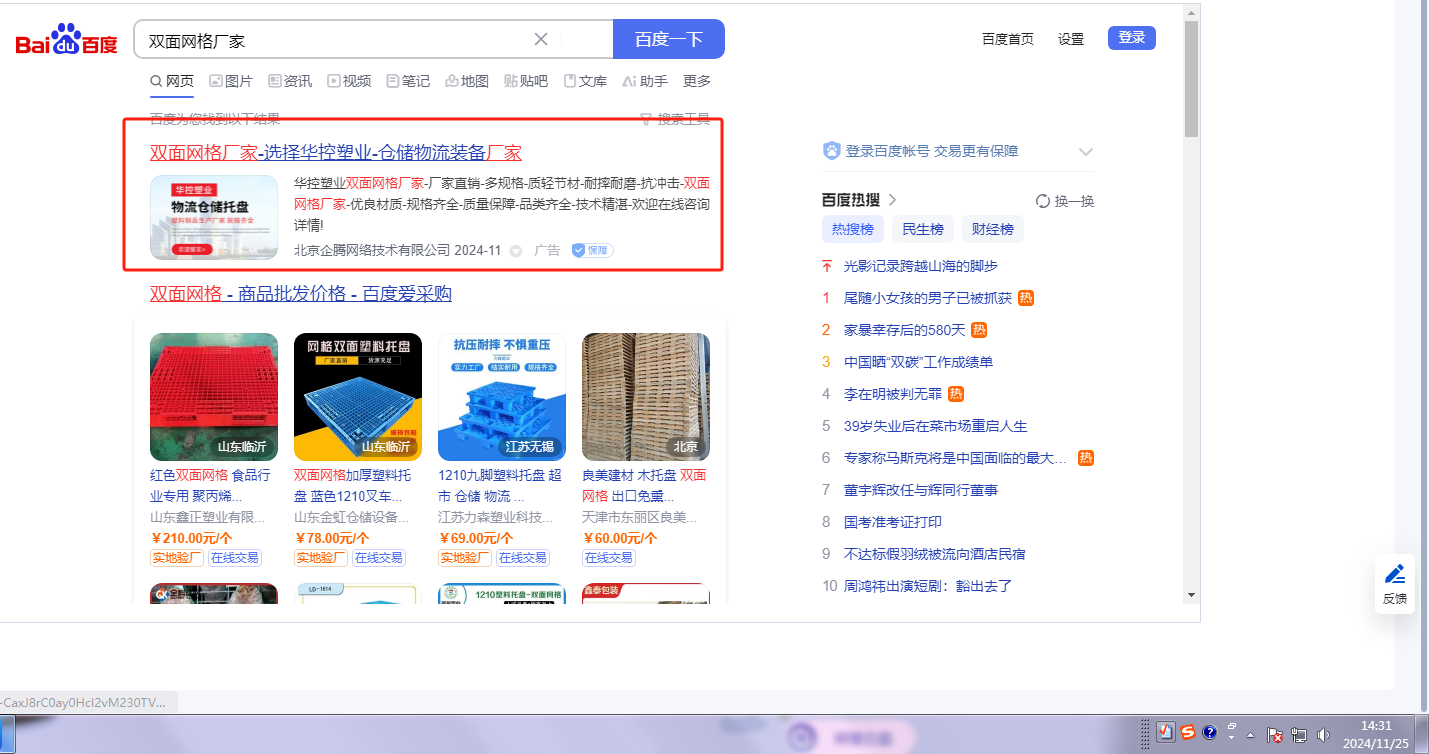Open 双面网格 - 商品批发价格 - 百度爱采购 link

pyautogui.click(x=301, y=294)
